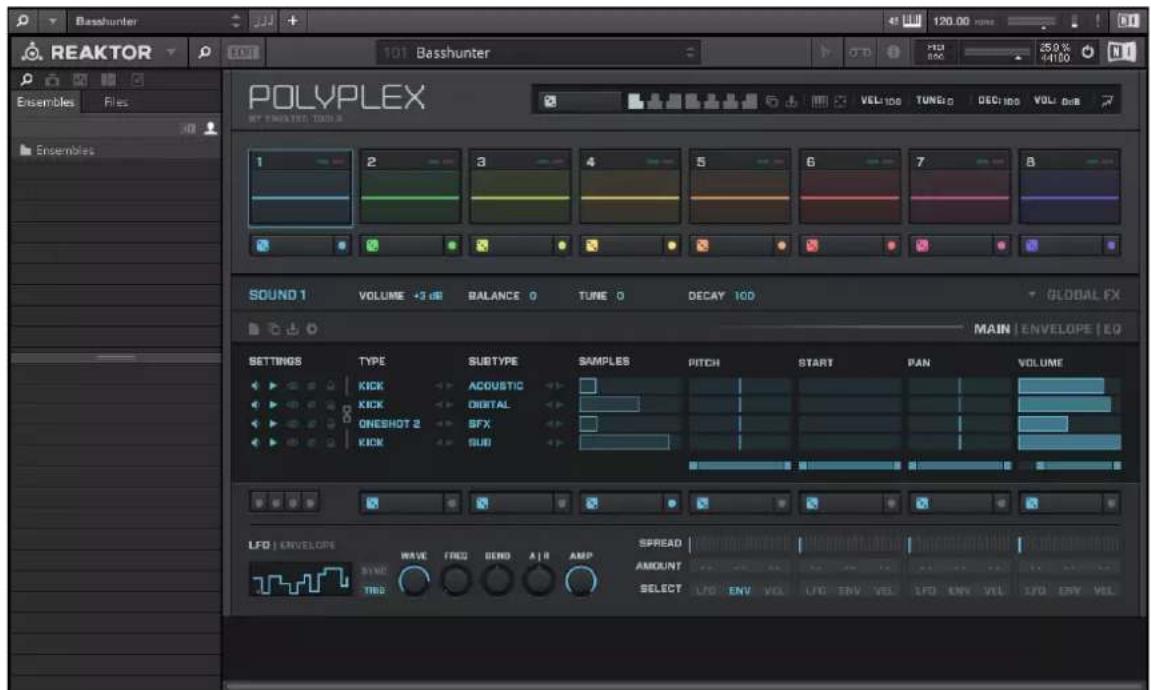This screenshot has width=1151, height=690.
Task: Click the LFO WAVE knob
Action: pos(414,581)
